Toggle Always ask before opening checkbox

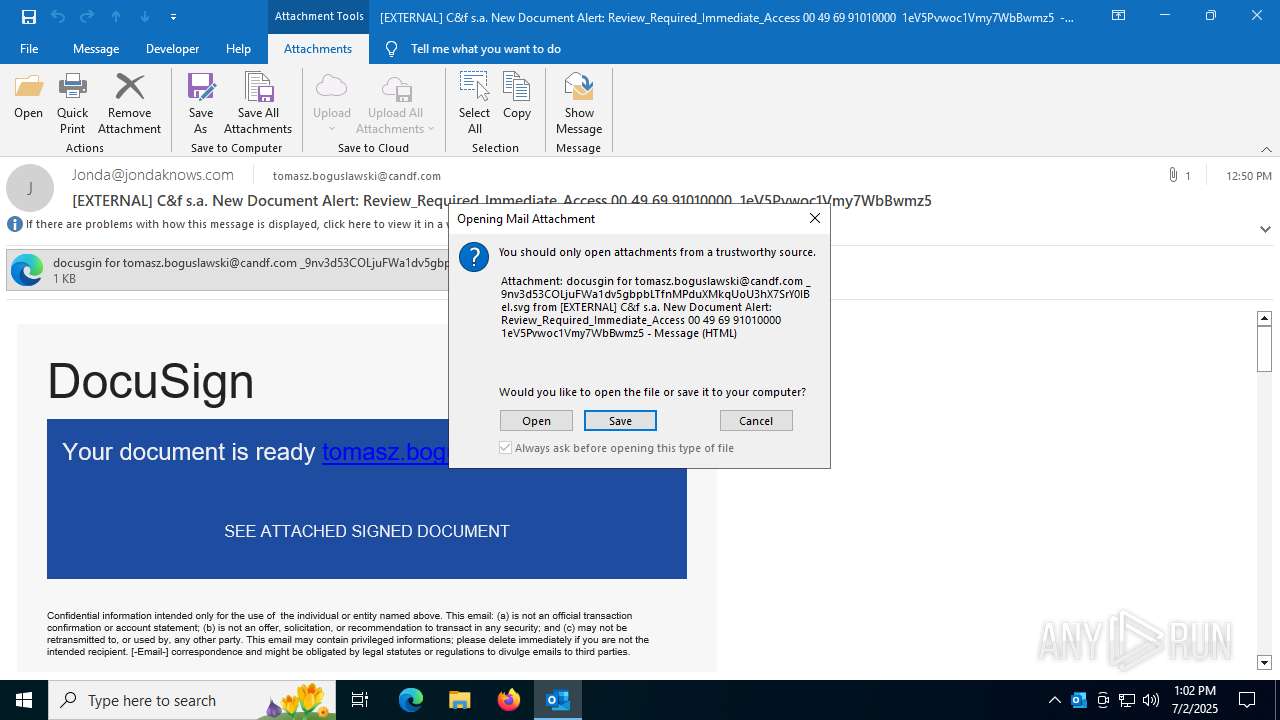point(505,448)
